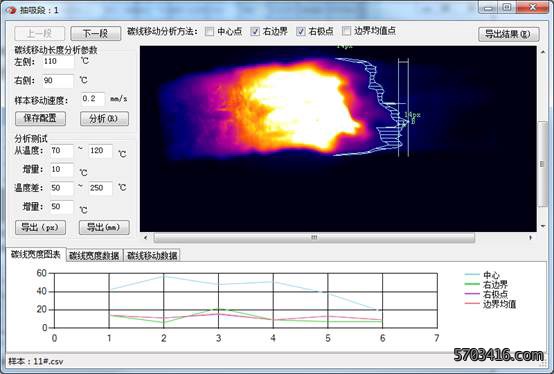Click the 温度差 start field showing 50
Viewport: 554px width, 374px height.
pos(61,188)
